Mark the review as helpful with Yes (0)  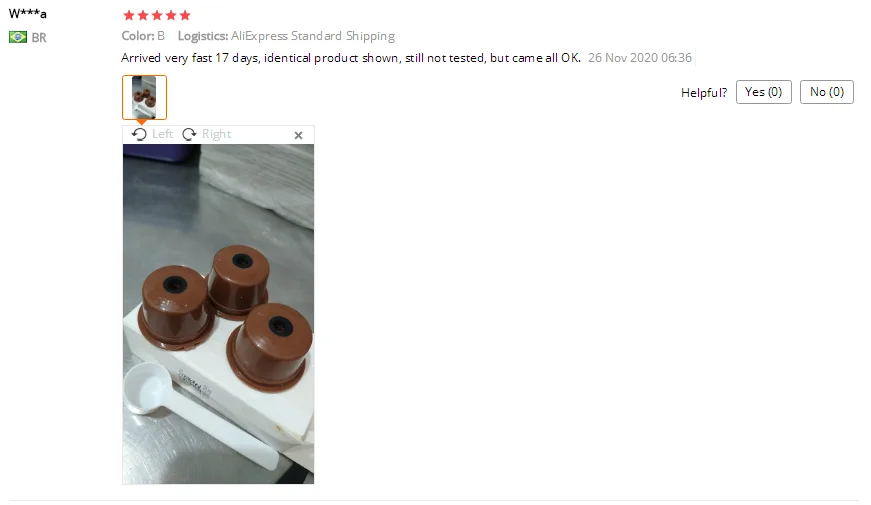pyautogui.click(x=763, y=92)
